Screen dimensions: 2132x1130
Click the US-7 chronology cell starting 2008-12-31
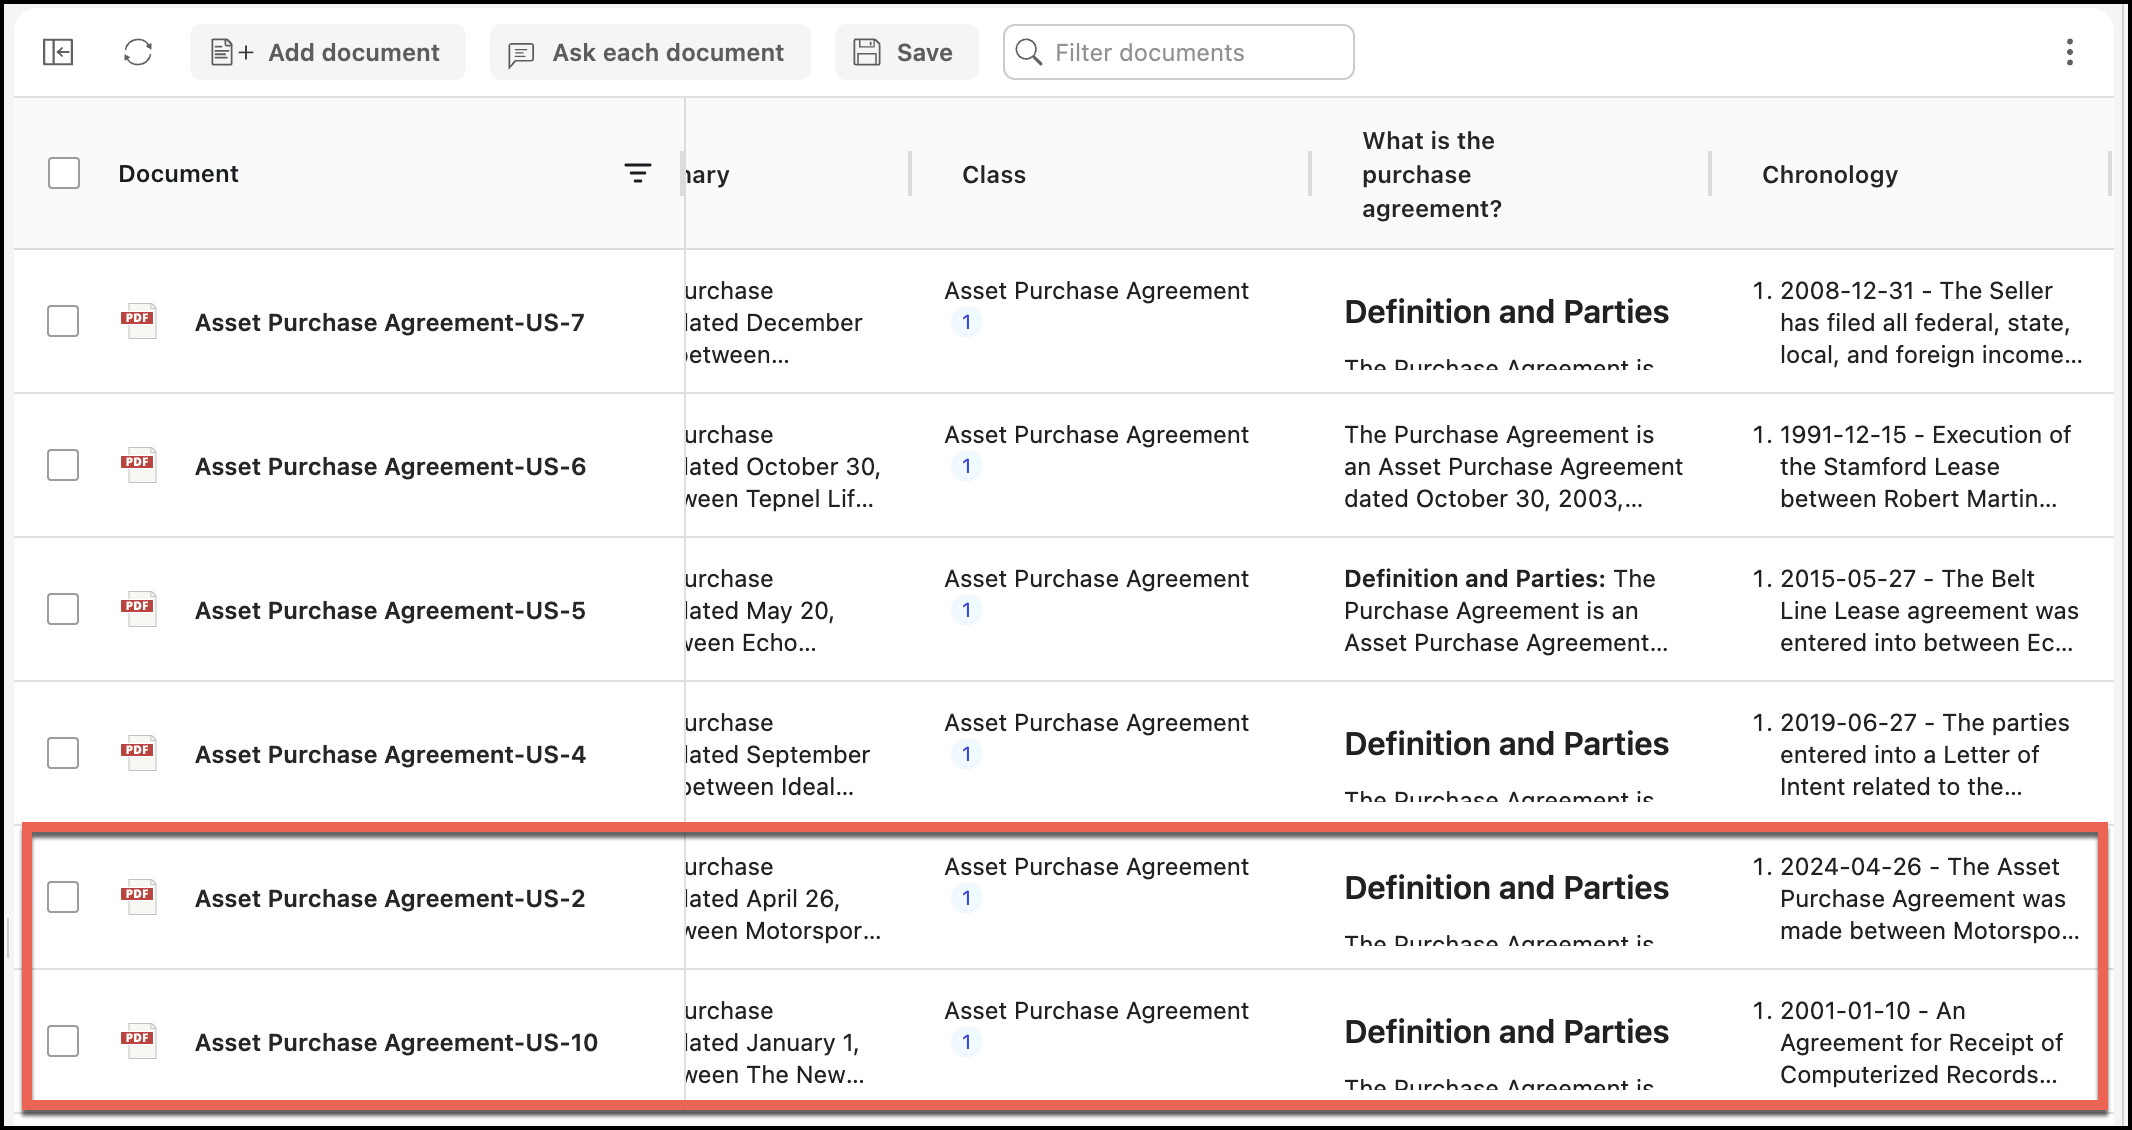(x=1918, y=322)
